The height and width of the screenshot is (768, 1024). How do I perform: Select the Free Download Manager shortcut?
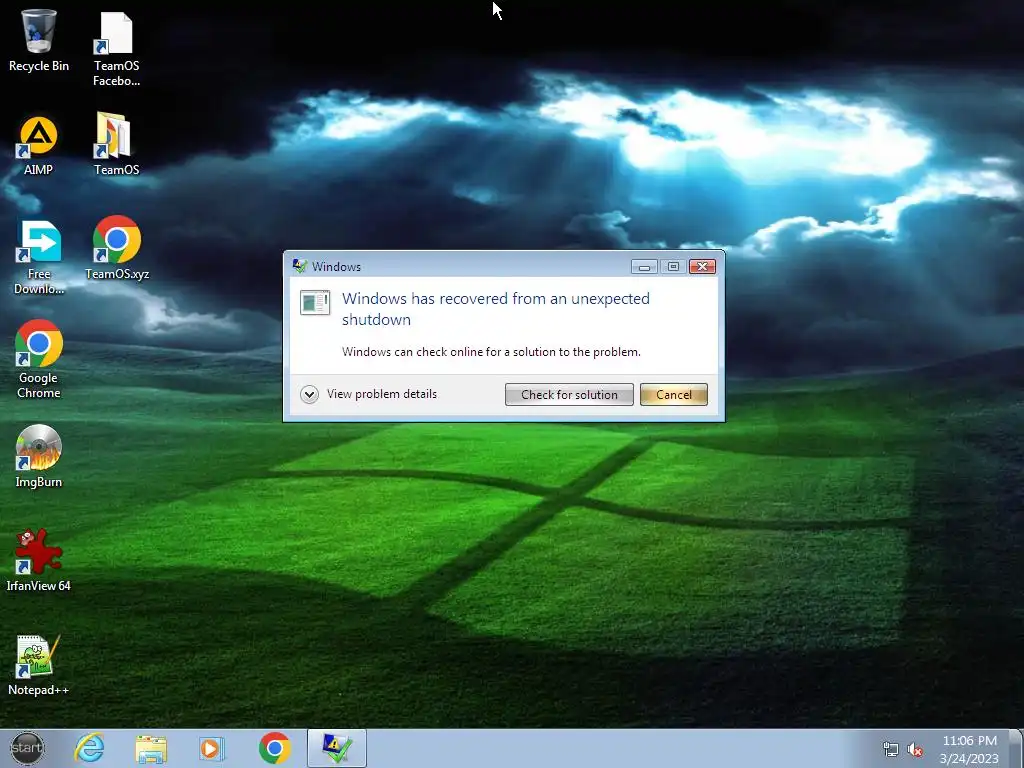[39, 257]
